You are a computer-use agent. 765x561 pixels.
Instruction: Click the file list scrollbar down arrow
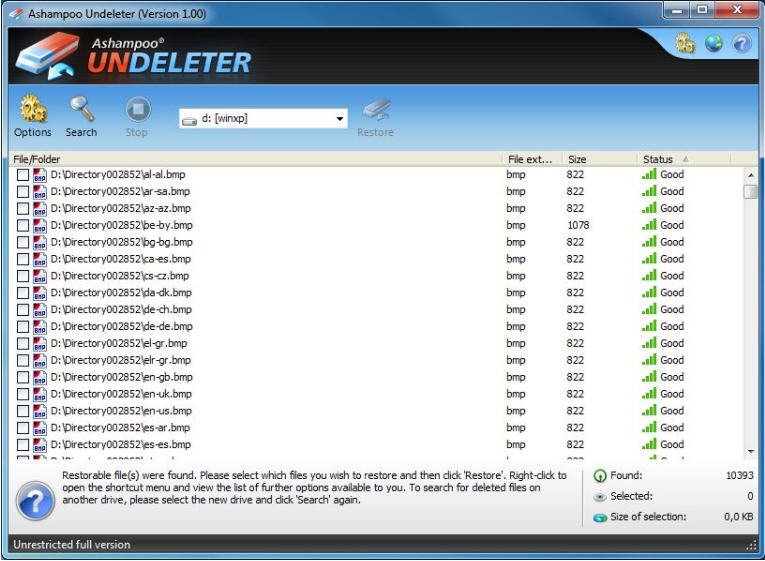click(751, 451)
